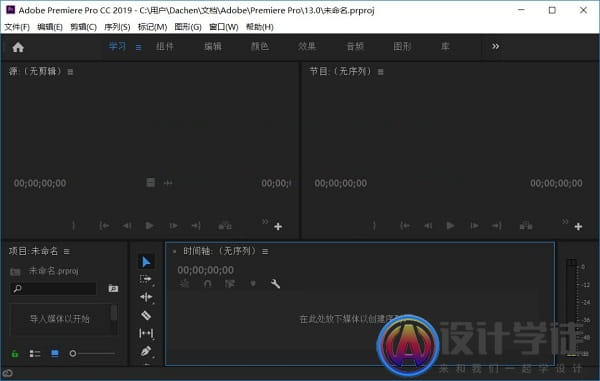The image size is (600, 381).
Task: Open the Source panel hamburger menu
Action: pos(70,72)
